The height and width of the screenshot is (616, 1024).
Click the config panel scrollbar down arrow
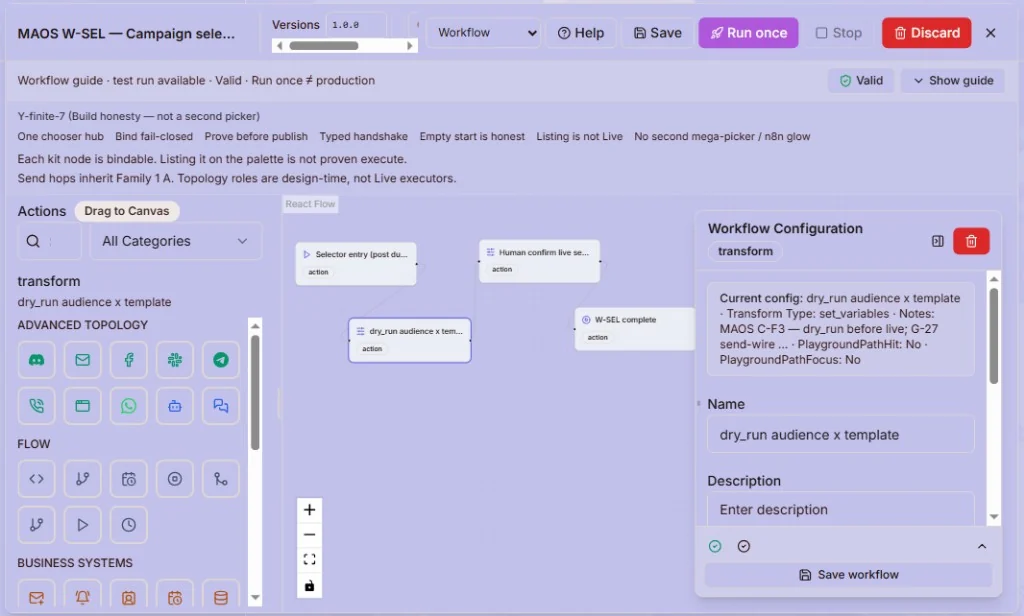click(994, 517)
